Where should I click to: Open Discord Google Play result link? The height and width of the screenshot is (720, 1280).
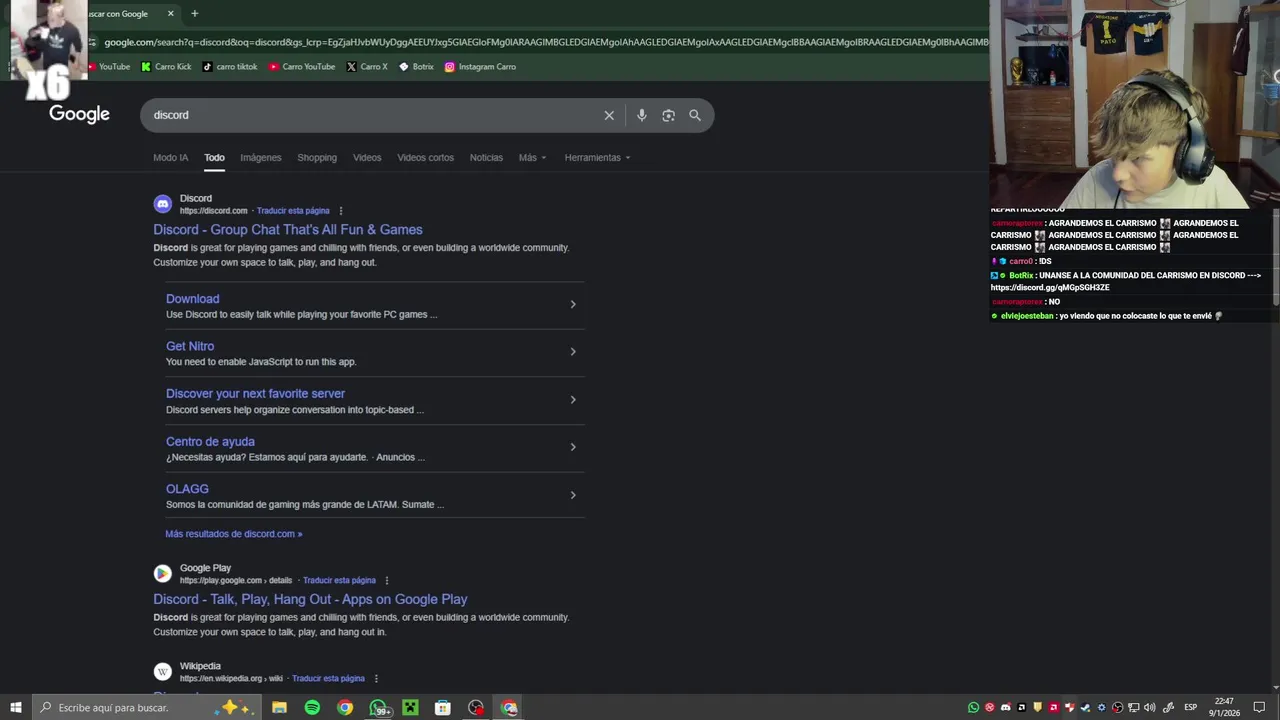tap(310, 600)
